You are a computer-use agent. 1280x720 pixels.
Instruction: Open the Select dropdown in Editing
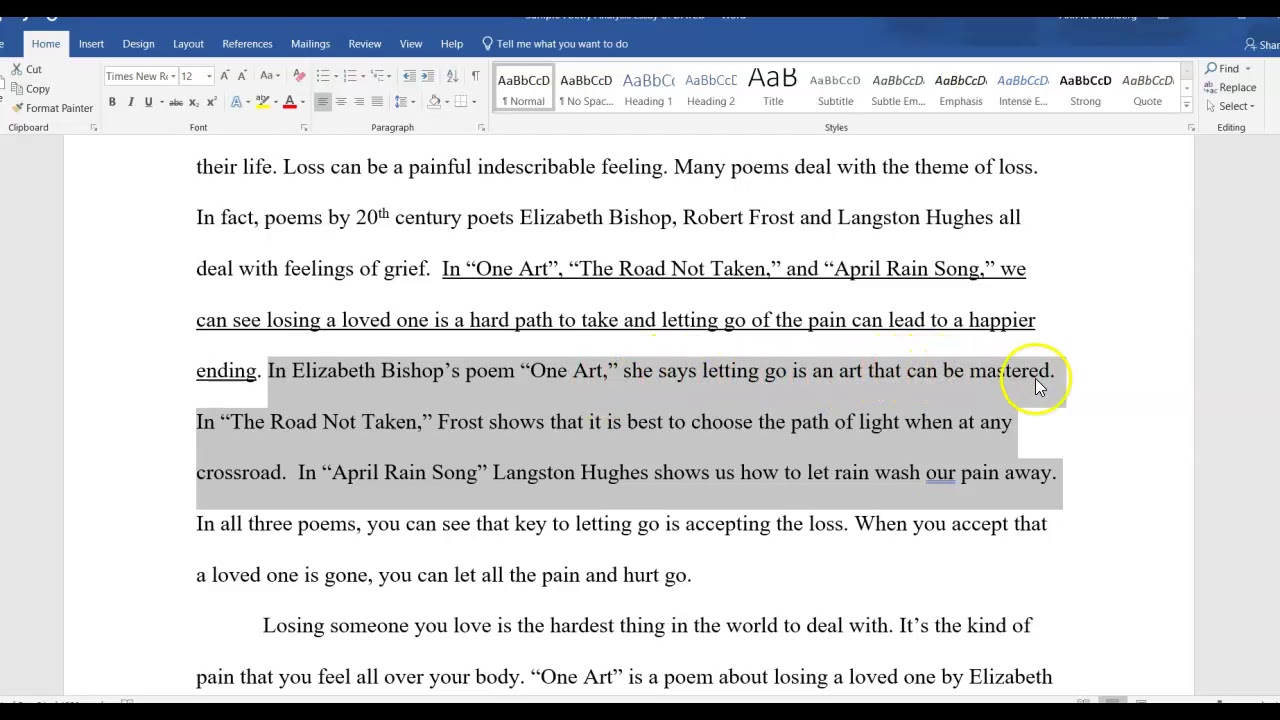(1229, 106)
